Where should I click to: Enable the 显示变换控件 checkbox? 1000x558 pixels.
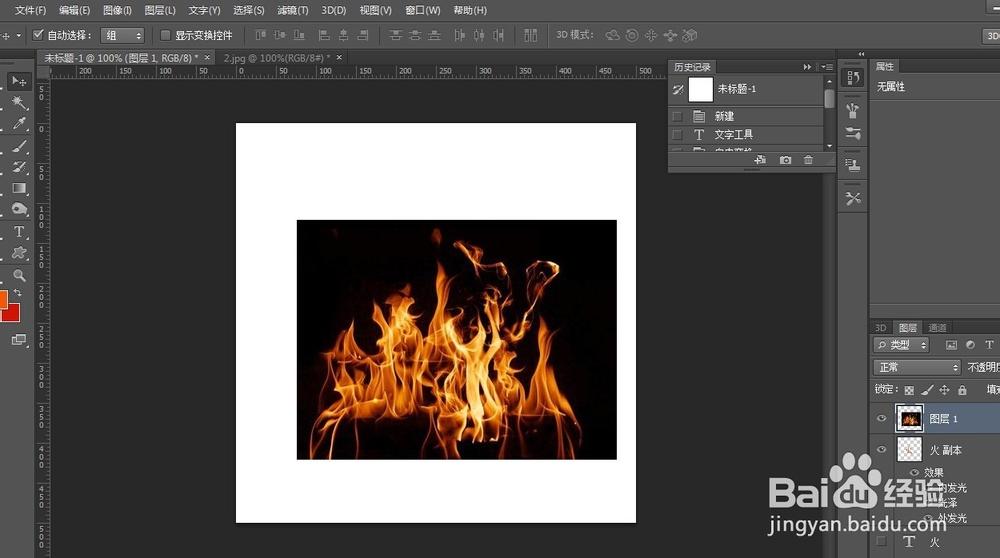(x=165, y=35)
